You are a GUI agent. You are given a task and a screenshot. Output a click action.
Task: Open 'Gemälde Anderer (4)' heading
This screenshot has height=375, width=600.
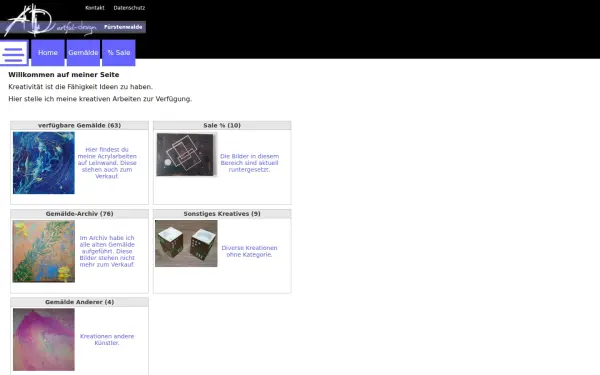pyautogui.click(x=80, y=302)
